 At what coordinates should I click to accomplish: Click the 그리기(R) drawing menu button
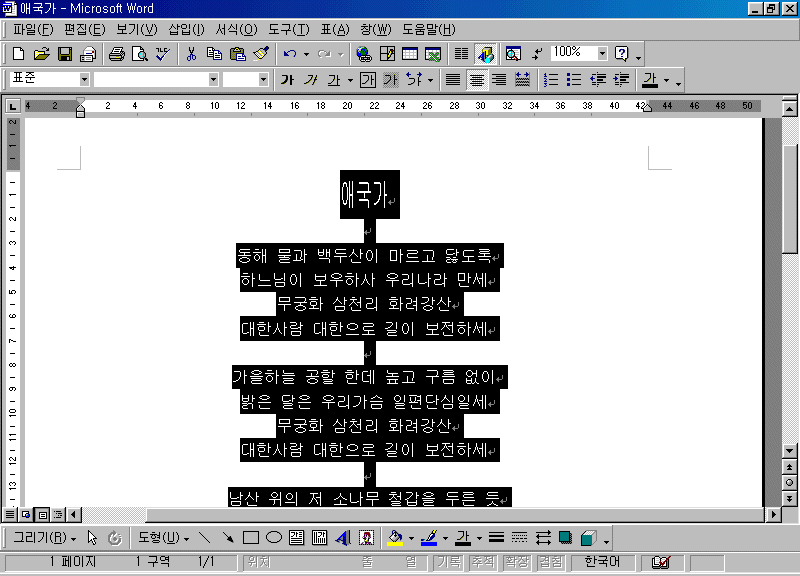point(44,538)
